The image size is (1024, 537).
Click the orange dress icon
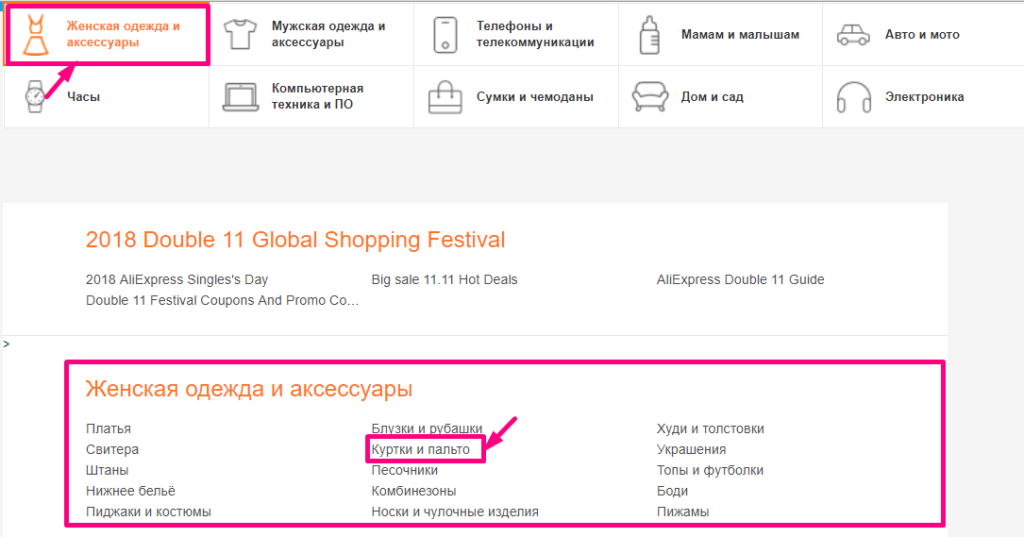(35, 34)
